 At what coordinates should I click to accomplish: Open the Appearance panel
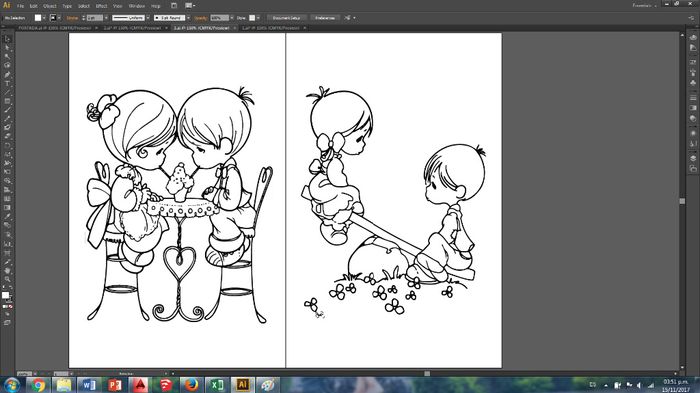(693, 134)
